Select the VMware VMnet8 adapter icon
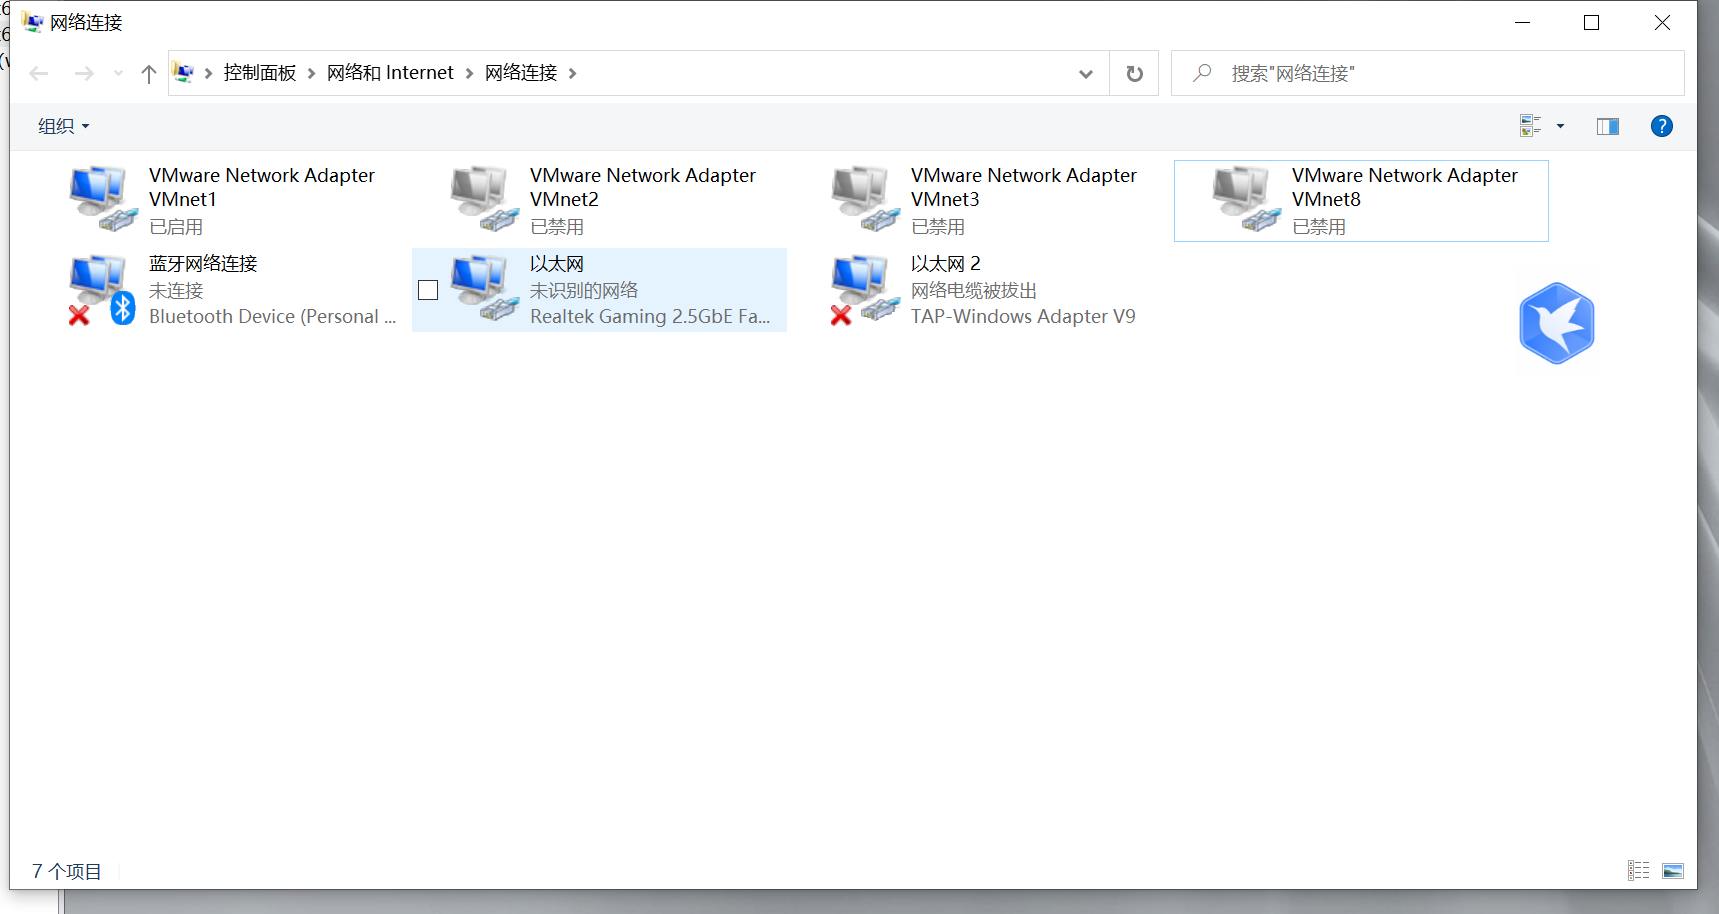Image resolution: width=1719 pixels, height=914 pixels. (1246, 199)
